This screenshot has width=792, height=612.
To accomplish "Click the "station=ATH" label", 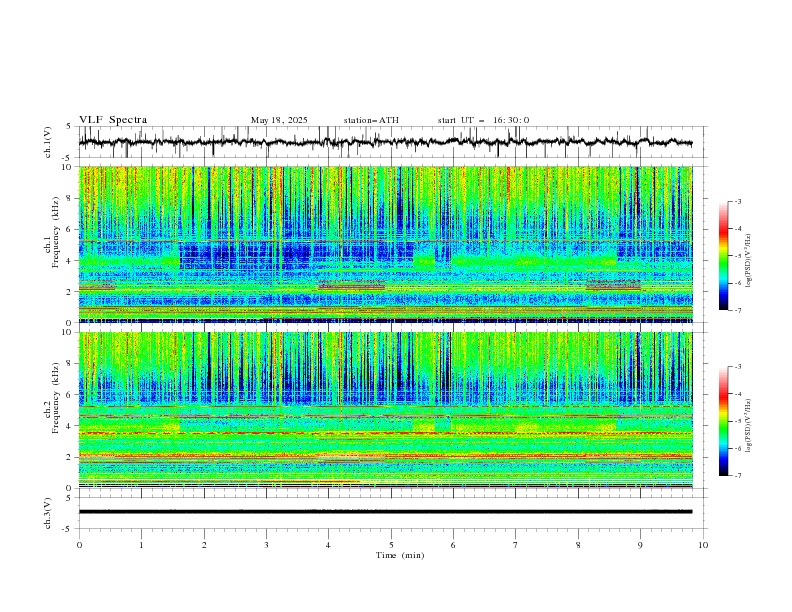I will point(371,120).
